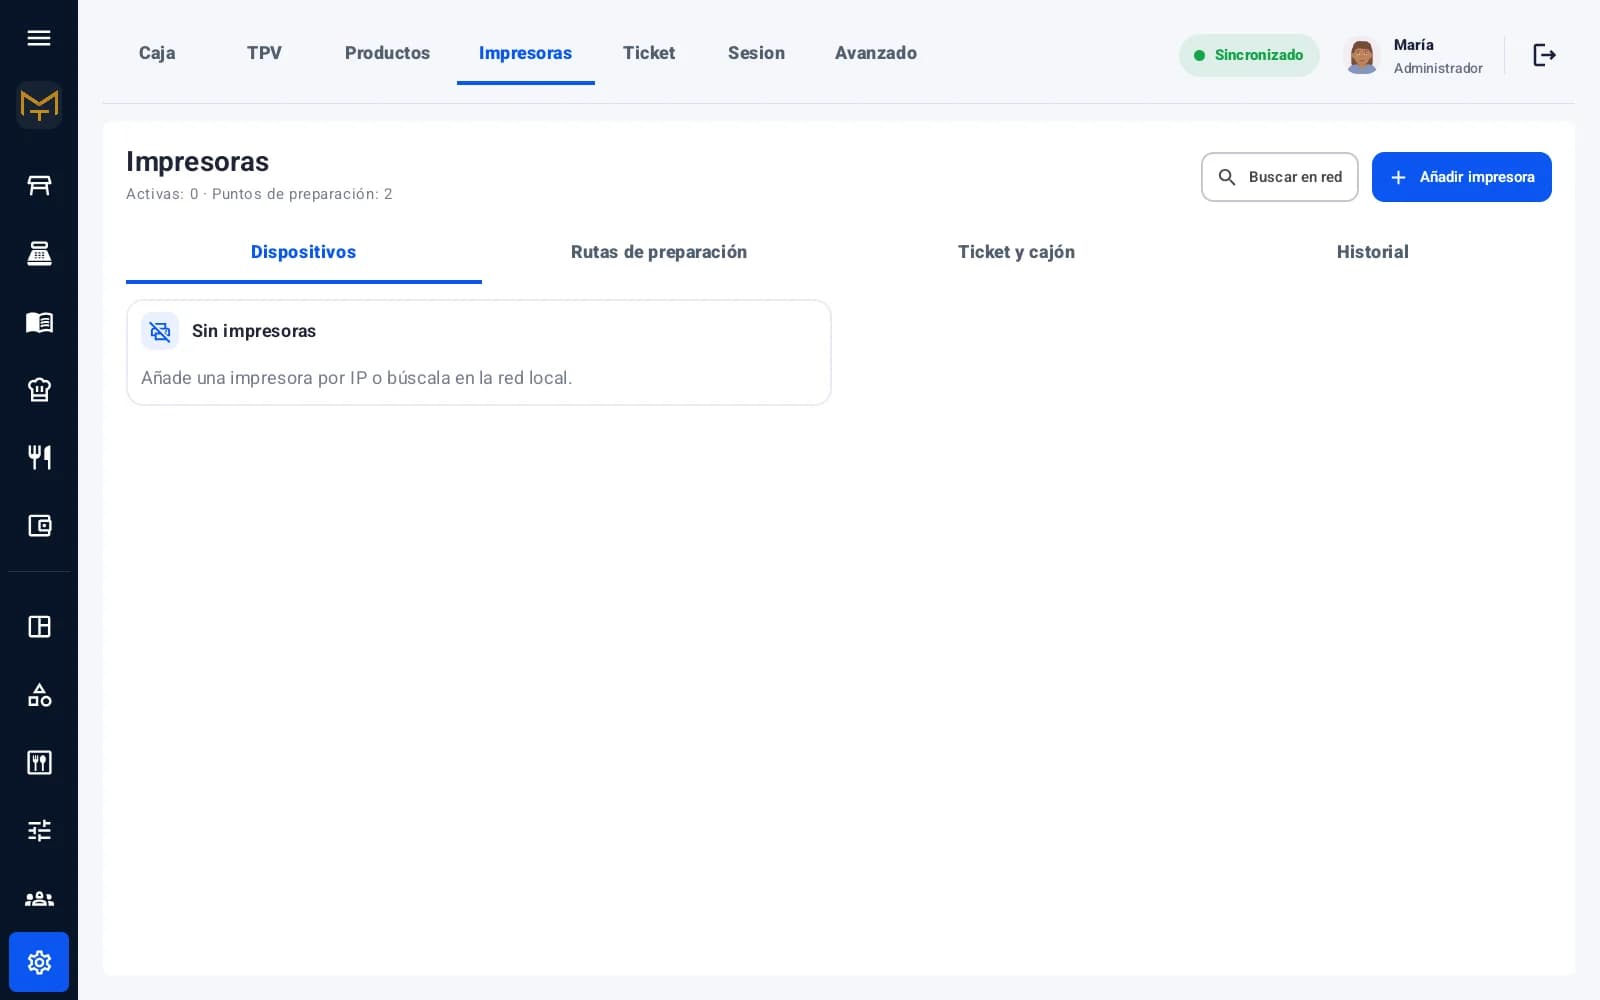Open the Avanzado tab
Screen dimensions: 1600x1000
[876, 53]
